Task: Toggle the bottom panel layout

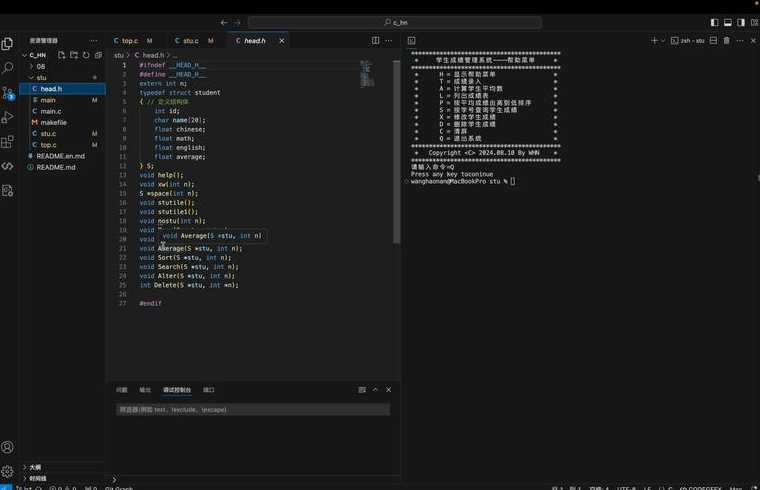Action: tap(728, 22)
